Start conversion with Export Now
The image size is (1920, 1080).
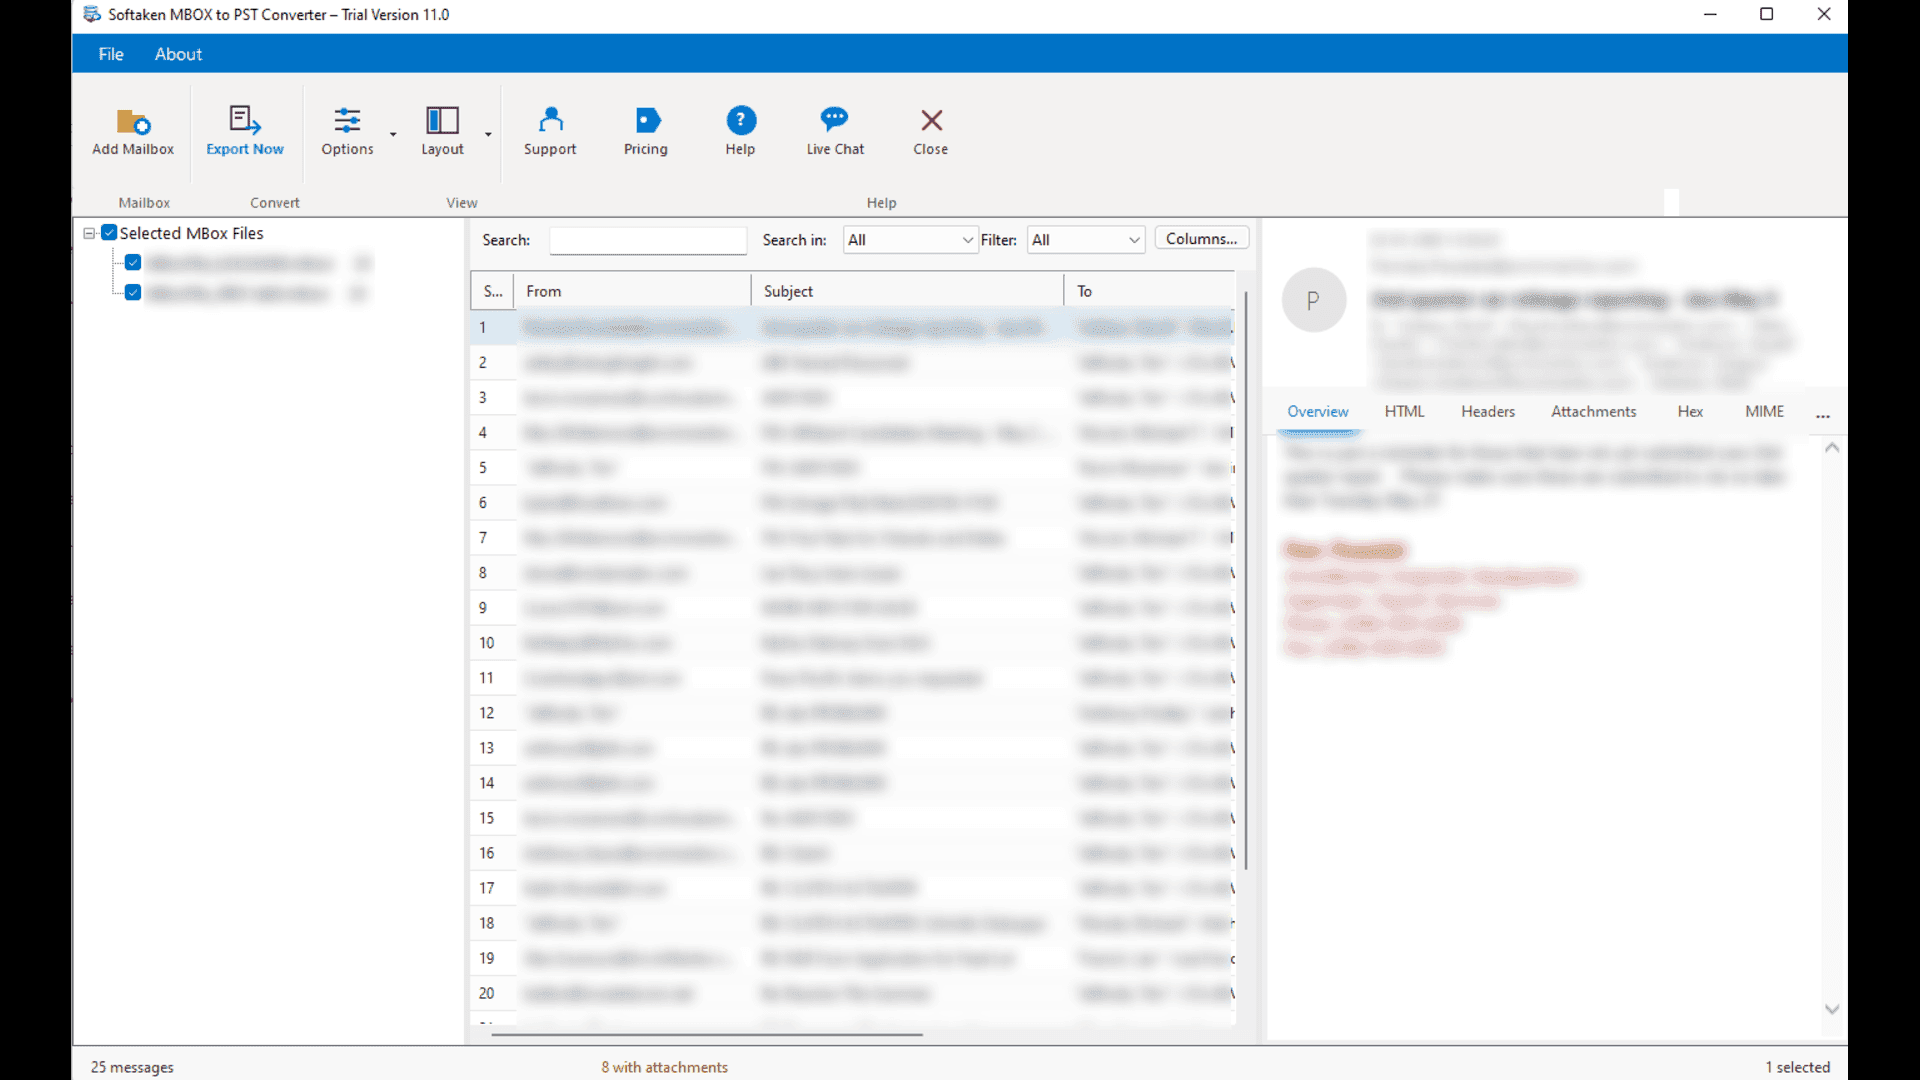(245, 131)
